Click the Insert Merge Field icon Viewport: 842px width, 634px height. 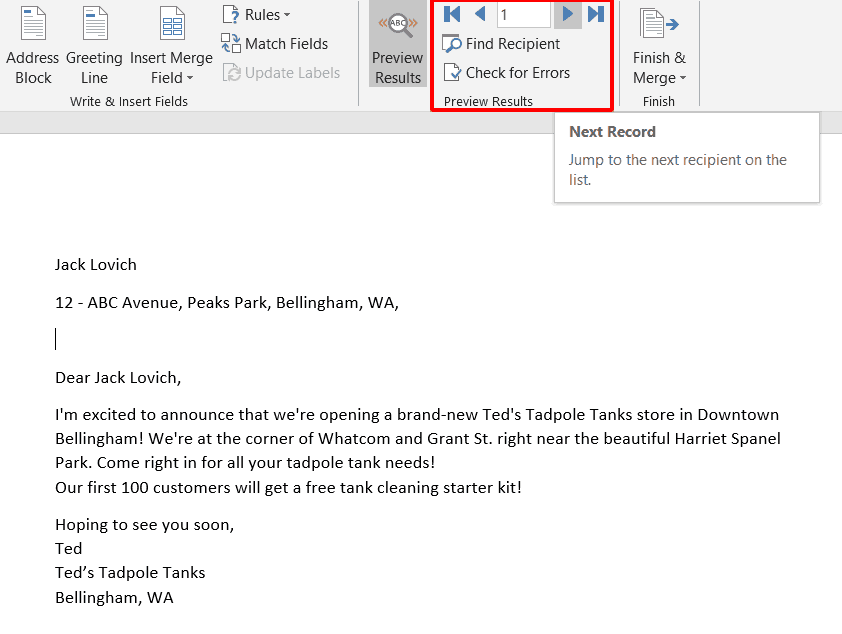coord(171,25)
